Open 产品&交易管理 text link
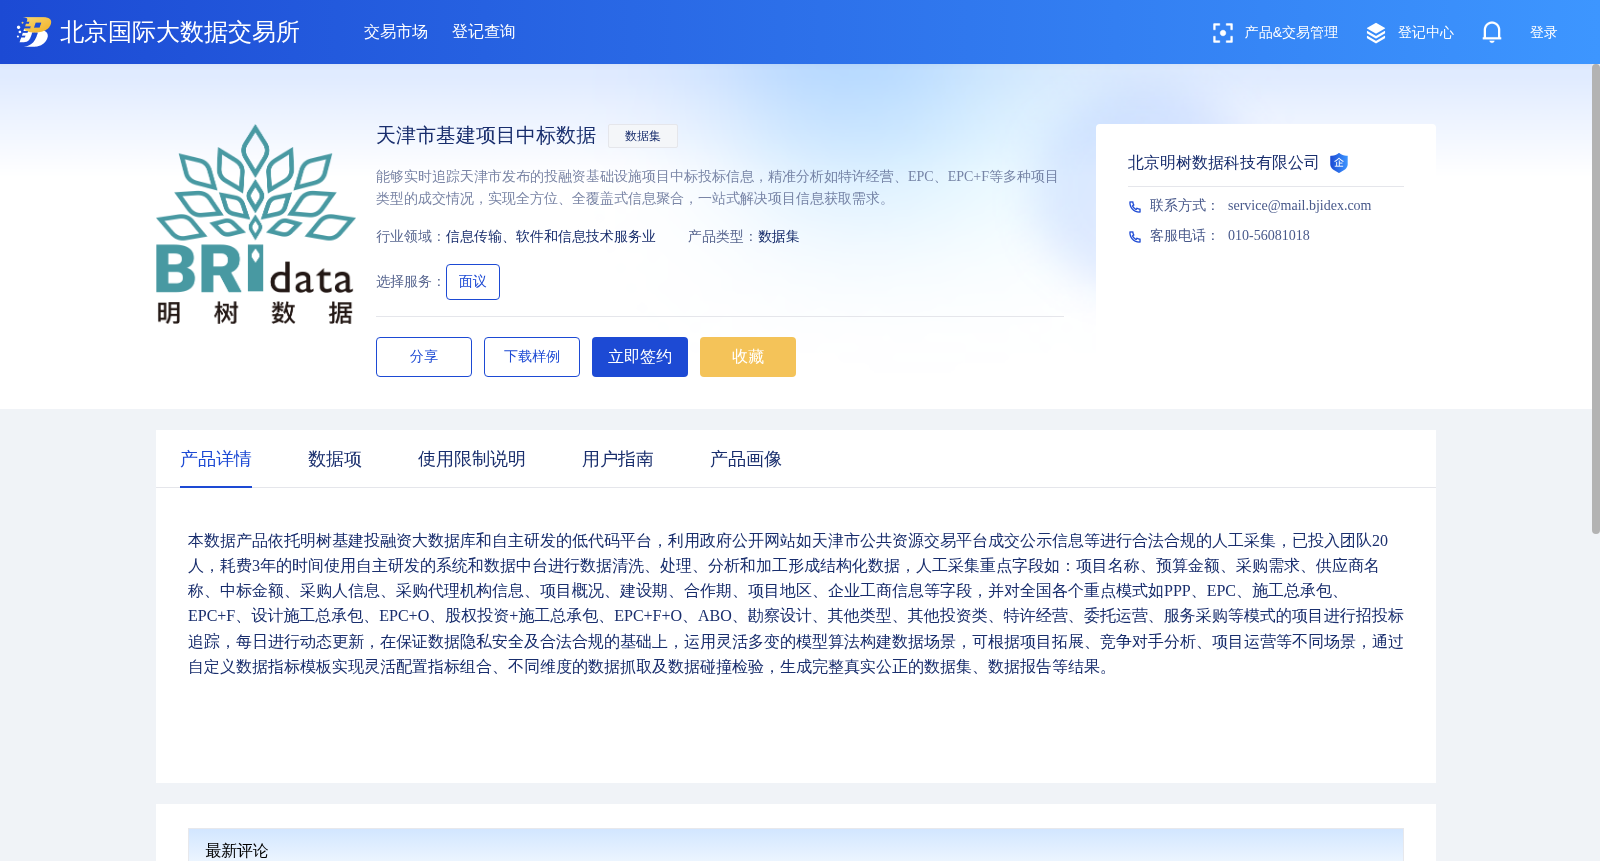The image size is (1600, 861). 1291,33
